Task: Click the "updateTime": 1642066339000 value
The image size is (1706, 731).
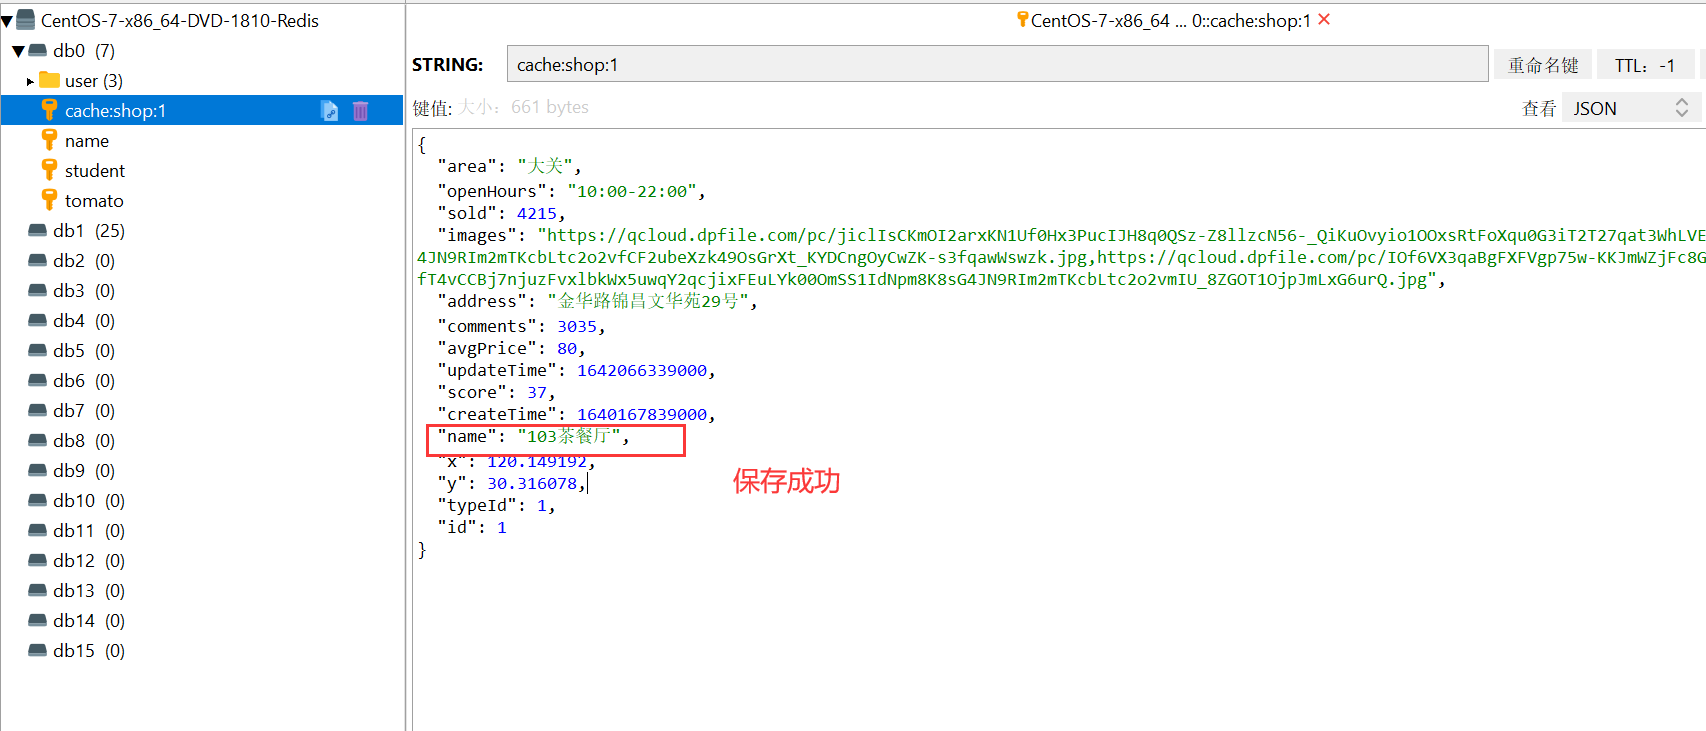Action: [642, 370]
